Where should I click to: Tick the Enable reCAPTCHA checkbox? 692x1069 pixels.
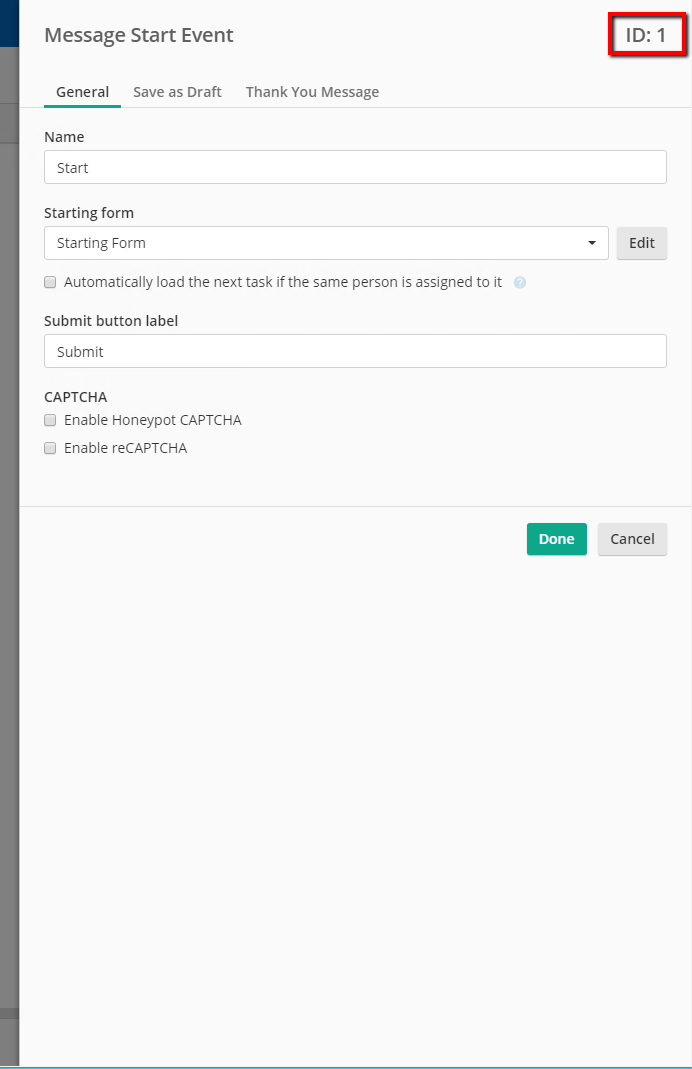[x=50, y=448]
